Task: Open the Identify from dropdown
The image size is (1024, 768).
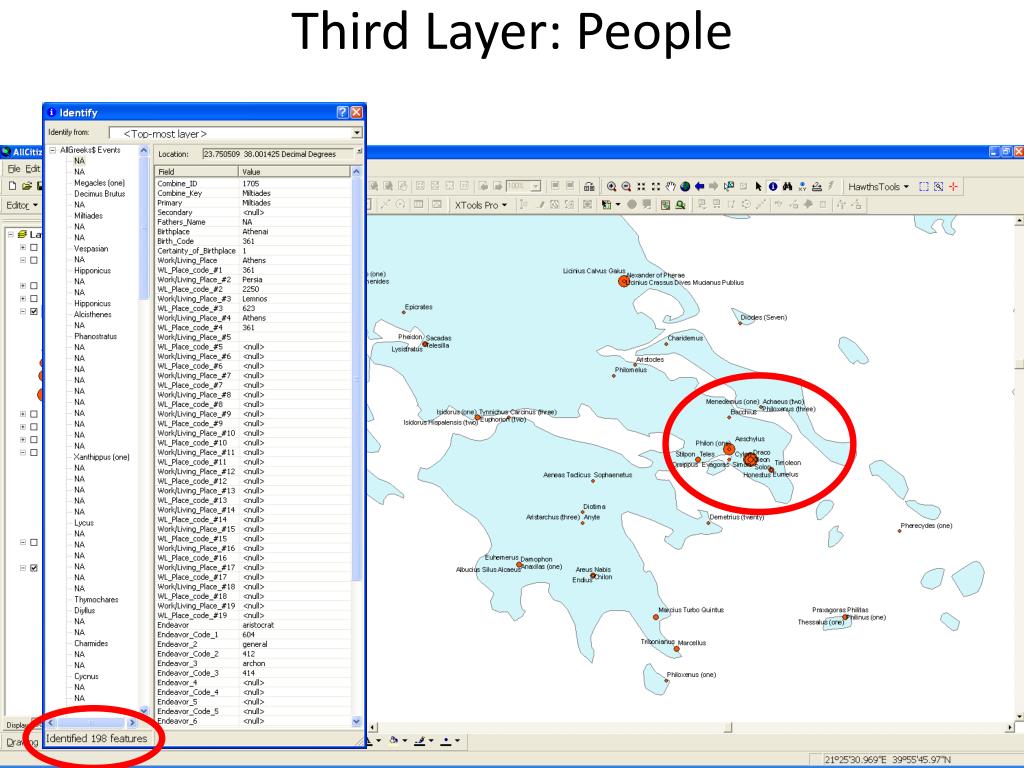Action: tap(357, 133)
